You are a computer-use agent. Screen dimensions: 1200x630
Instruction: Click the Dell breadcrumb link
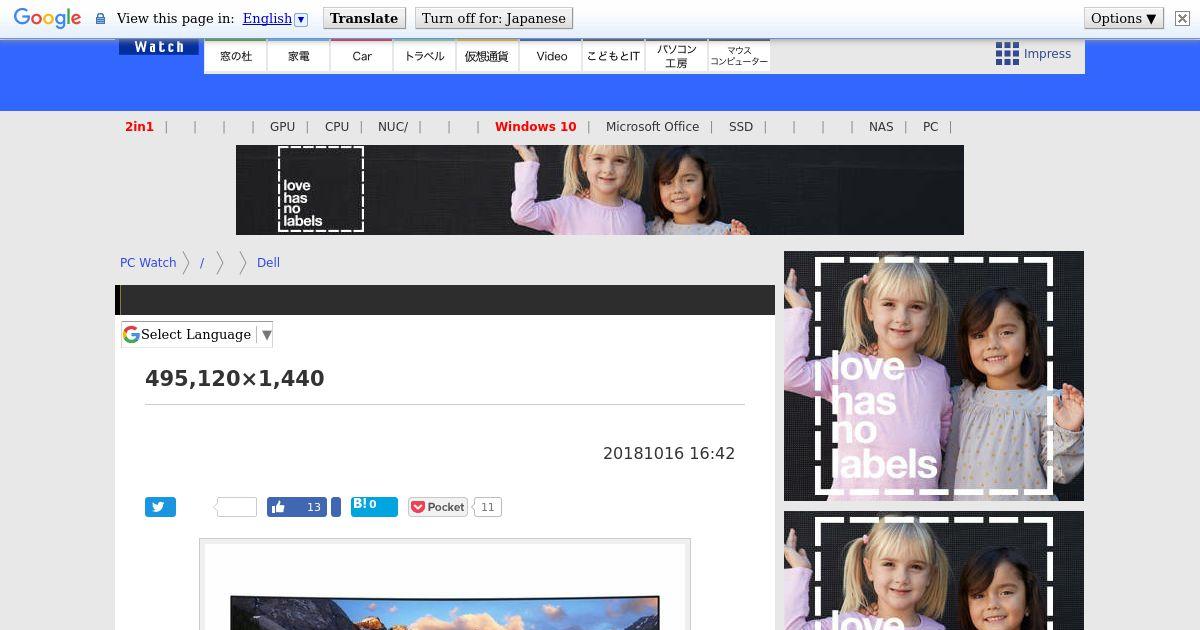[268, 263]
